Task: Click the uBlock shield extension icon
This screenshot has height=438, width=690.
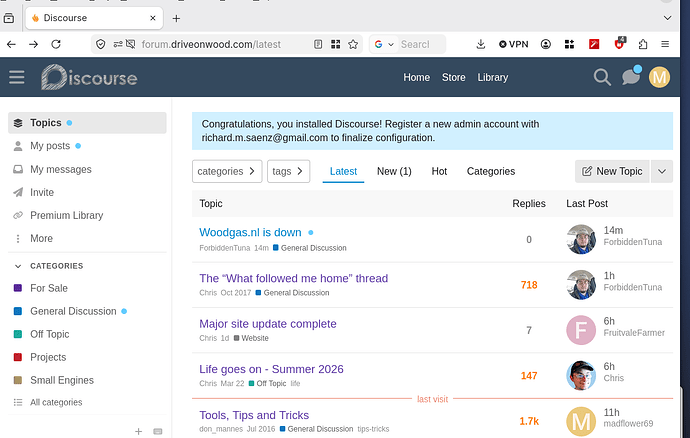Action: click(x=620, y=44)
